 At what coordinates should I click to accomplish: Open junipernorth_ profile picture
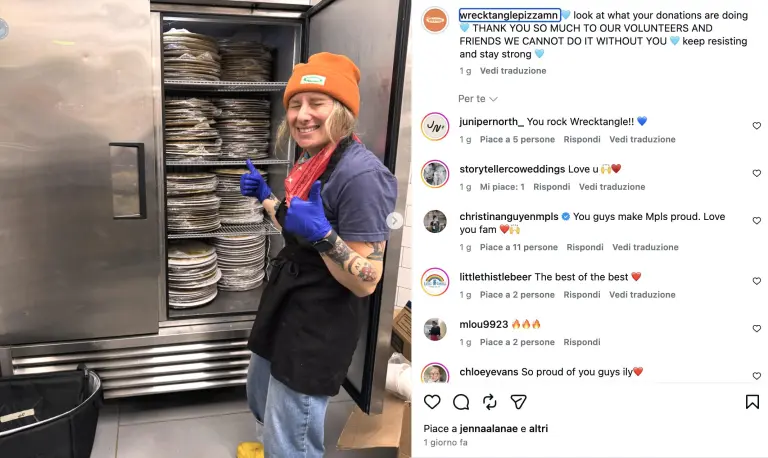[x=435, y=126]
